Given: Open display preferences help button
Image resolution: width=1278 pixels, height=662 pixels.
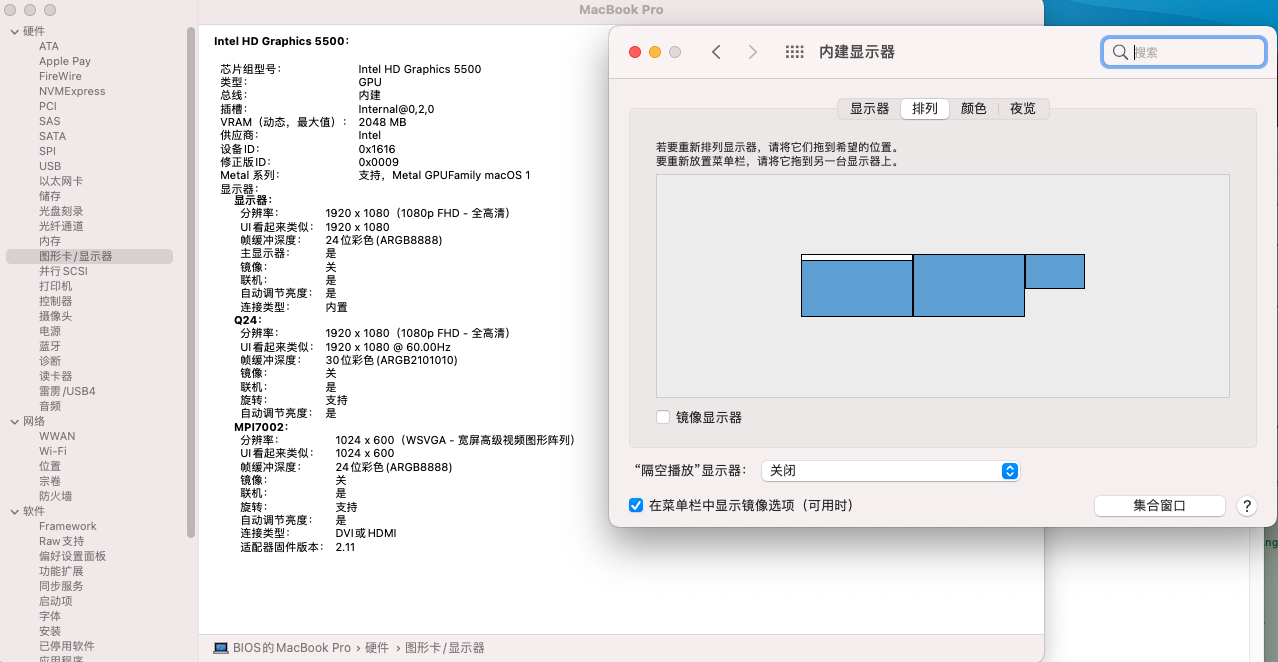Looking at the screenshot, I should [x=1246, y=506].
